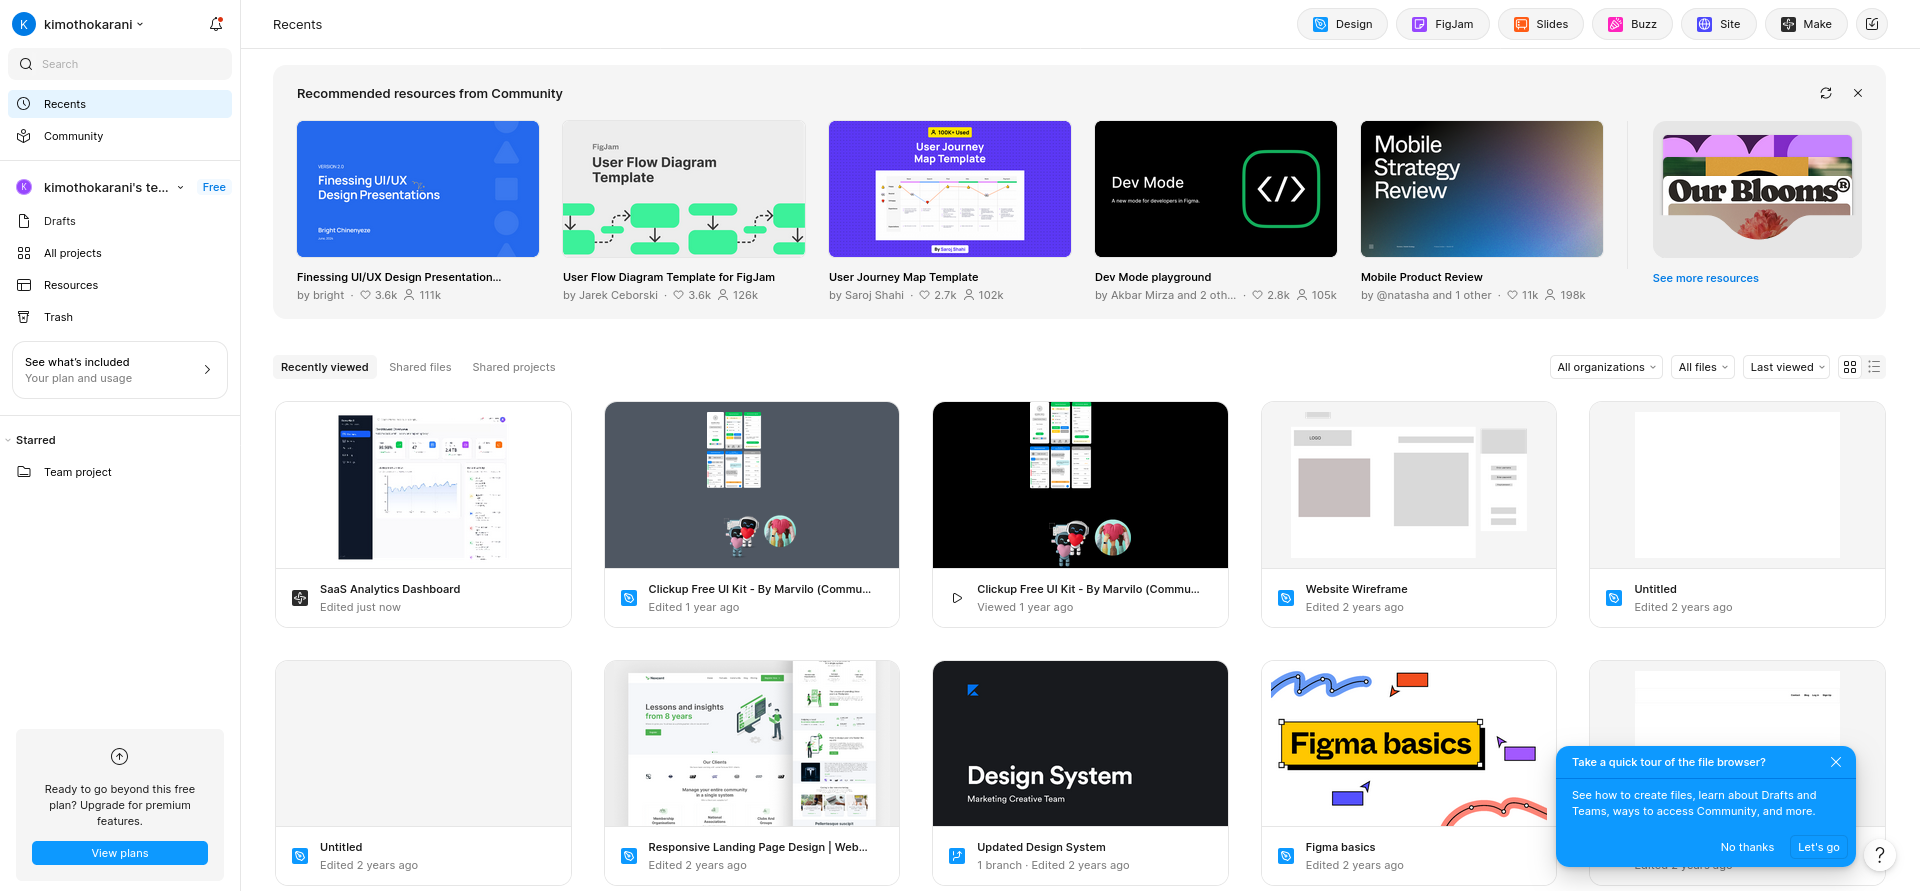Viewport: 1920px width, 891px height.
Task: Open the import file icon button
Action: (x=1872, y=24)
